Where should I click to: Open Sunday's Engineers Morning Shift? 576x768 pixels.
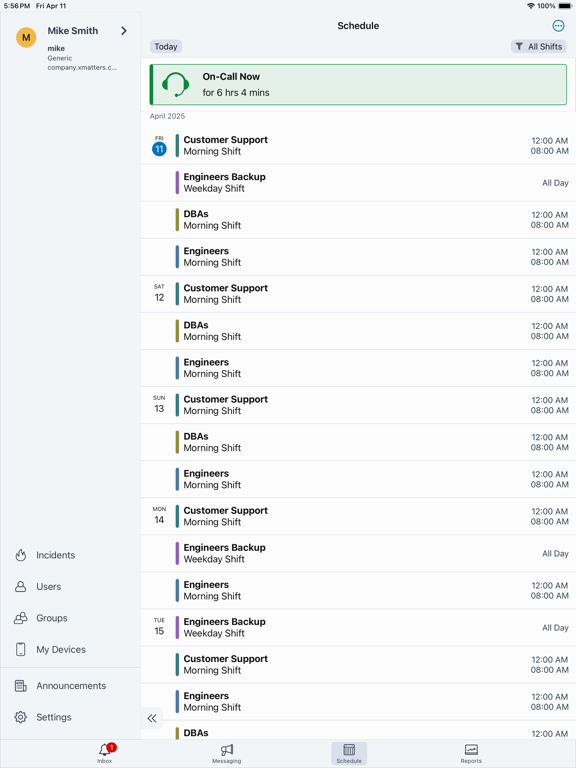(358, 479)
